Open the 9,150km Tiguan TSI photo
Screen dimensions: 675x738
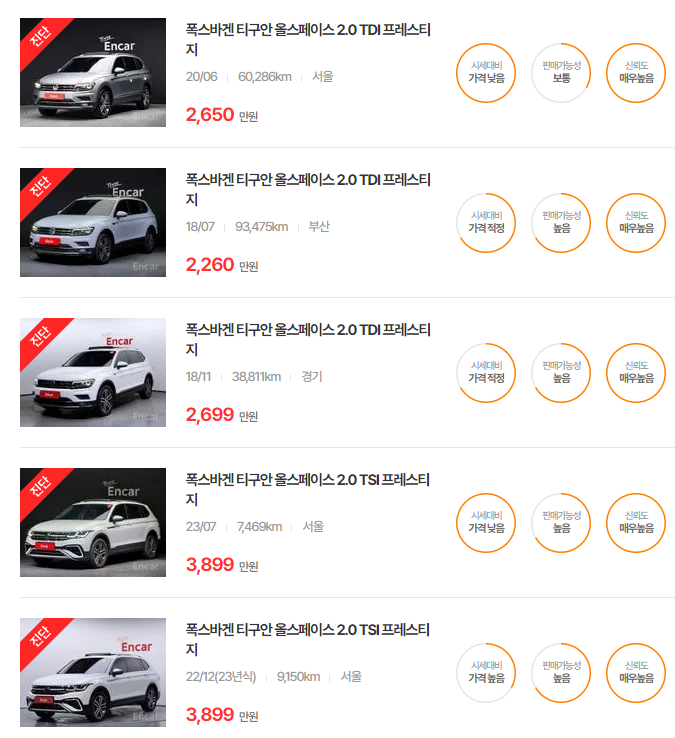pyautogui.click(x=93, y=672)
